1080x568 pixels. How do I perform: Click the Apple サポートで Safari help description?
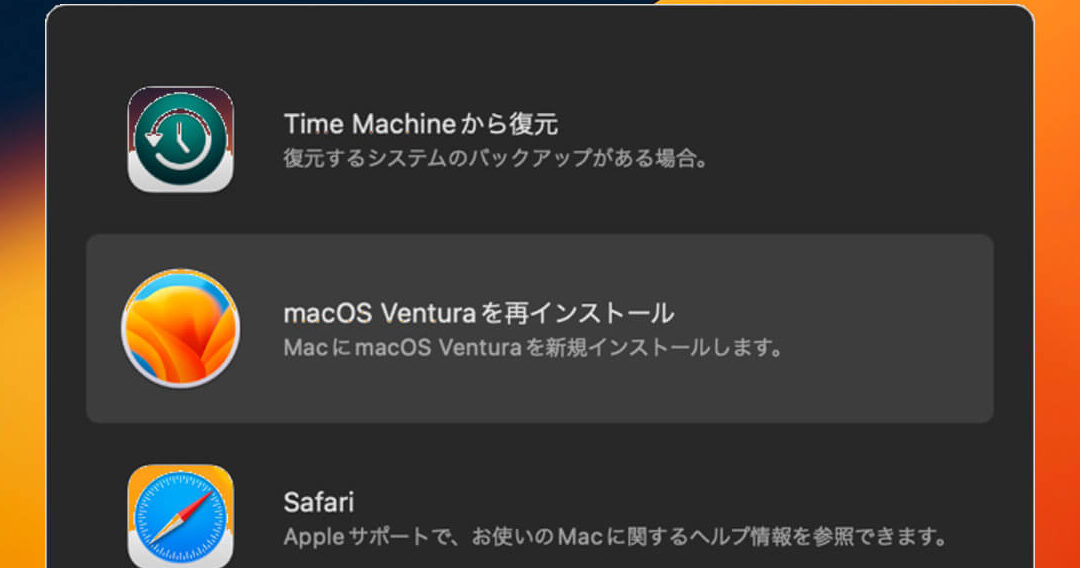click(616, 536)
